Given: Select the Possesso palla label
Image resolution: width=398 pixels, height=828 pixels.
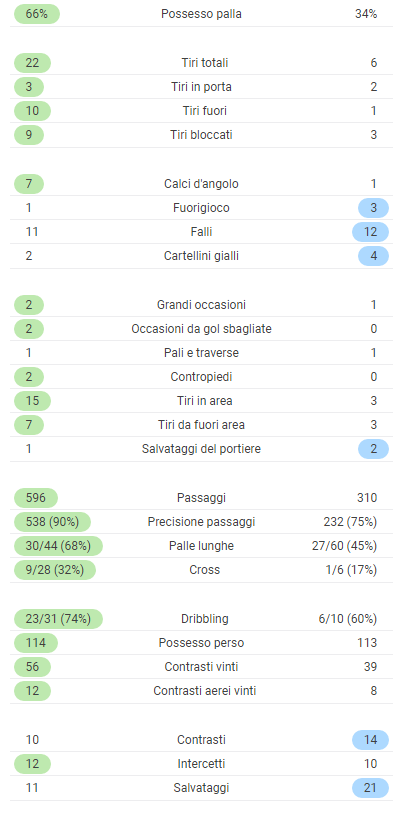Looking at the screenshot, I should click(201, 14).
